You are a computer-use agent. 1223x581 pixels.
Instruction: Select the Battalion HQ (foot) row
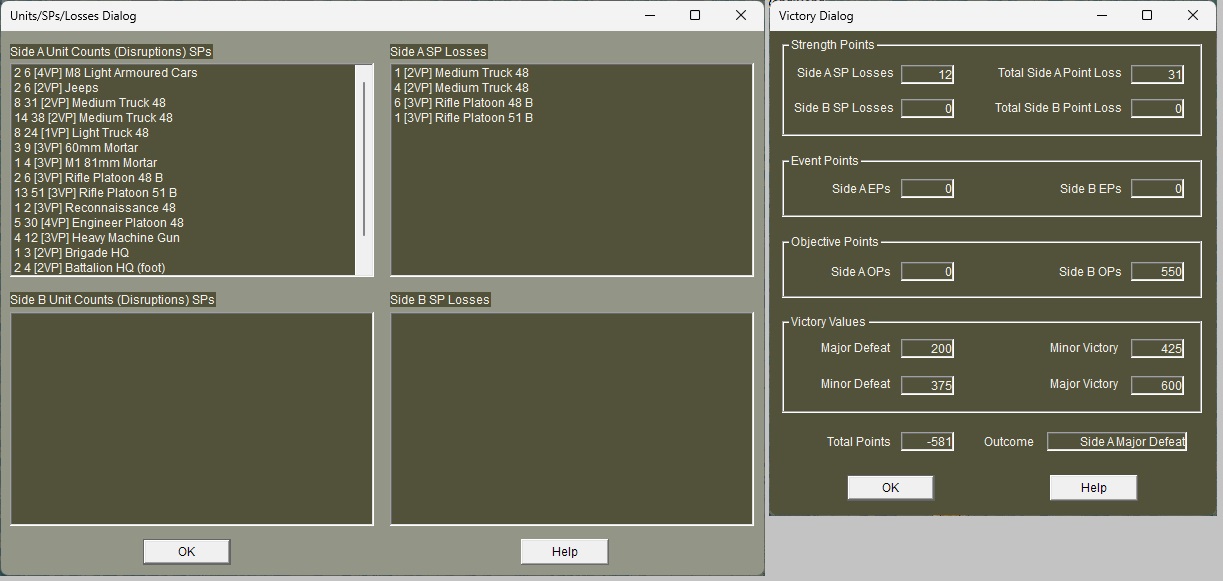tap(184, 268)
